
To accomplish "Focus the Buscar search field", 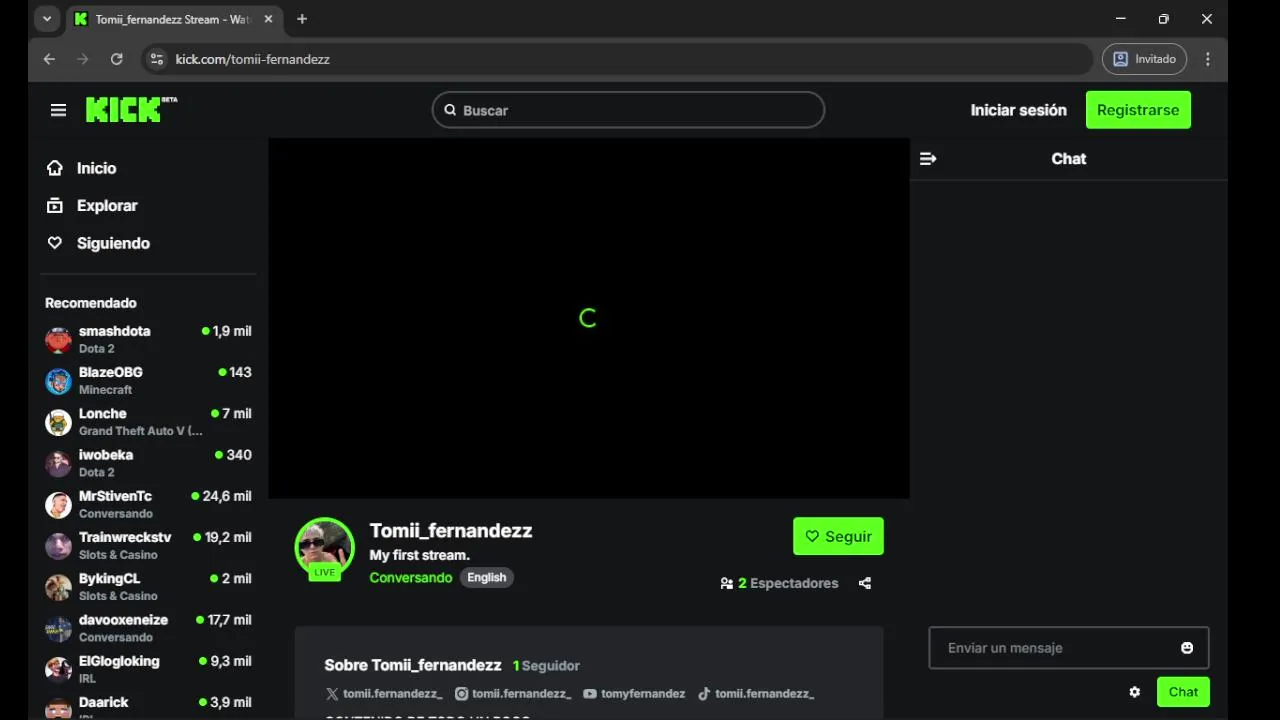I will 628,110.
